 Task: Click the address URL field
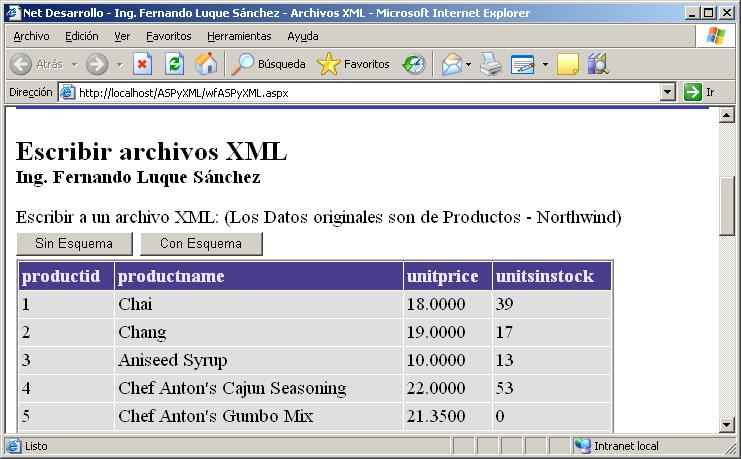[x=367, y=93]
